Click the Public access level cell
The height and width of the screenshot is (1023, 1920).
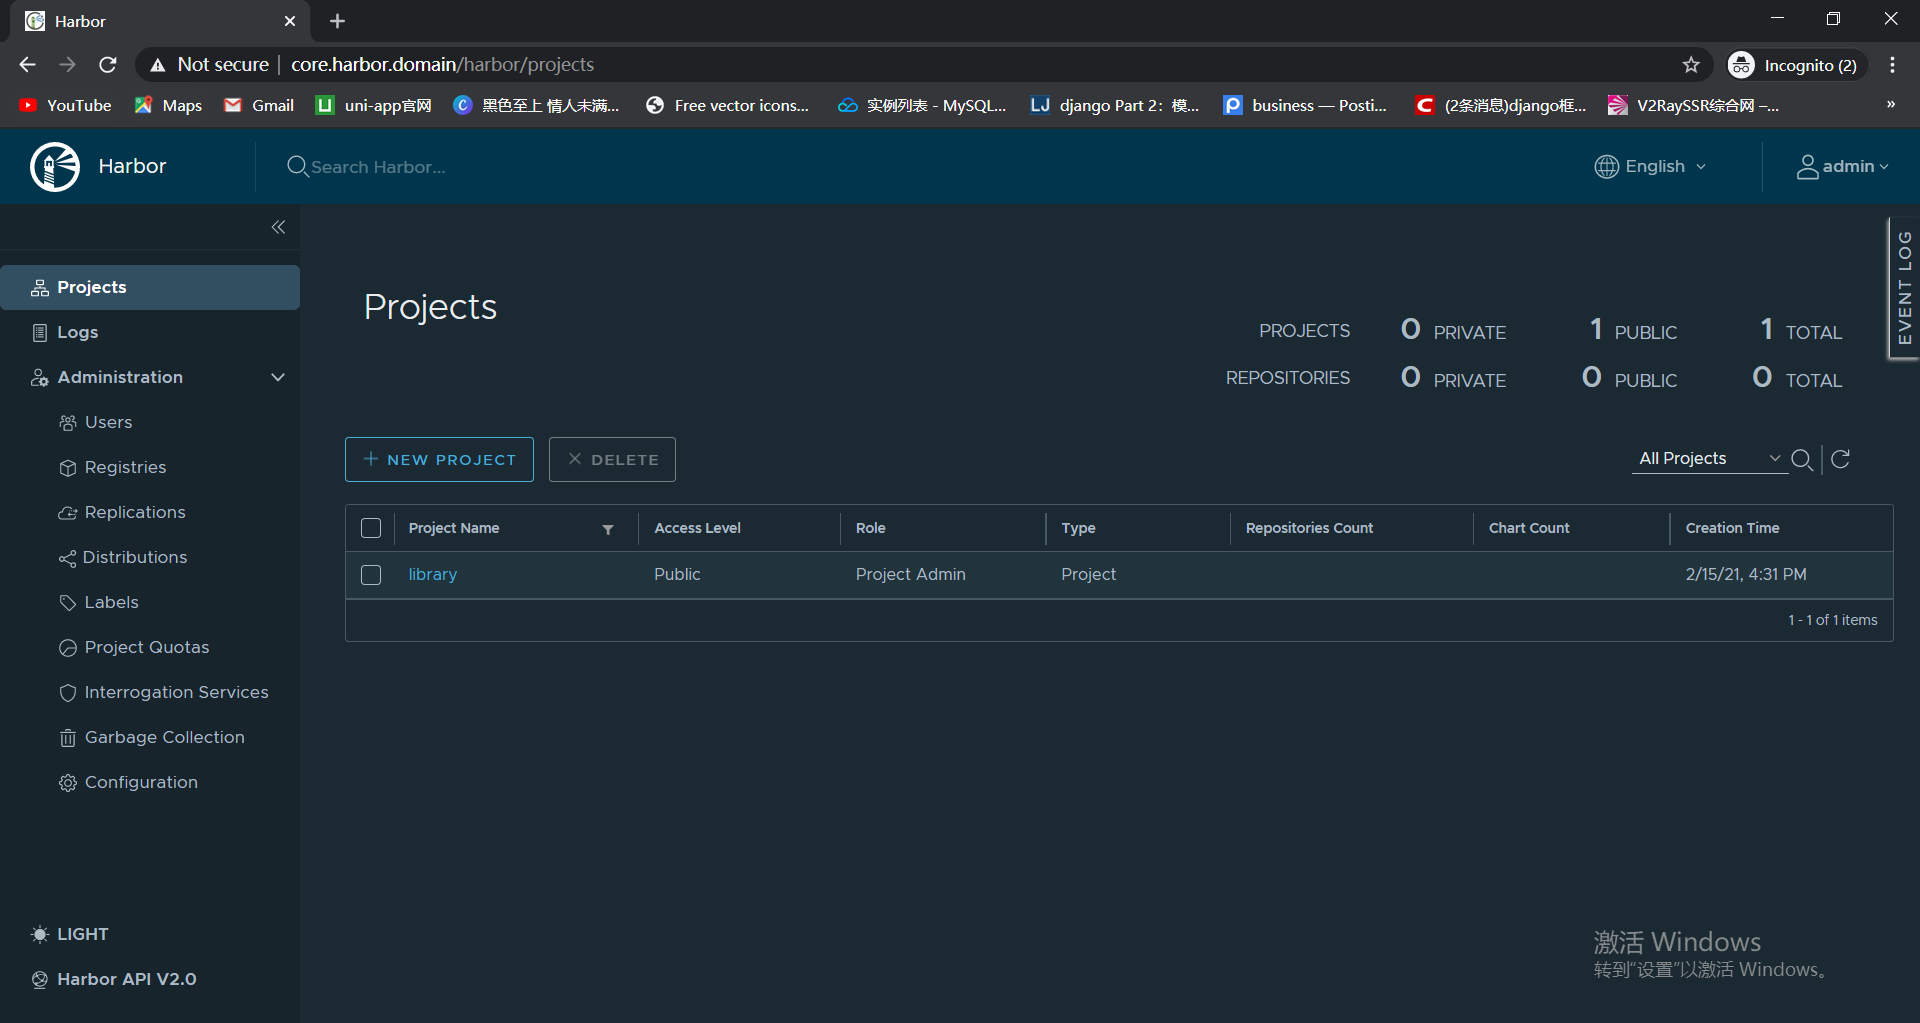pos(677,574)
